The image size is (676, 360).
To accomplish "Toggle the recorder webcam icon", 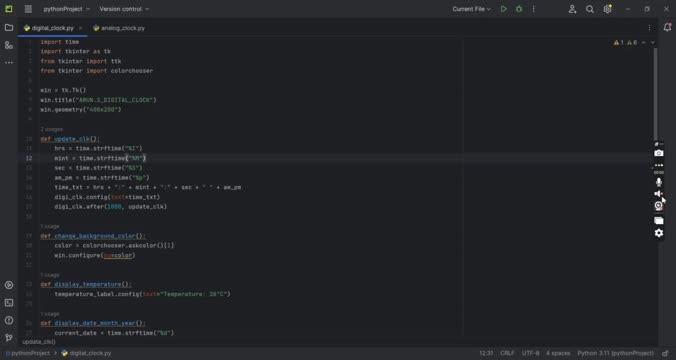I will pyautogui.click(x=659, y=206).
